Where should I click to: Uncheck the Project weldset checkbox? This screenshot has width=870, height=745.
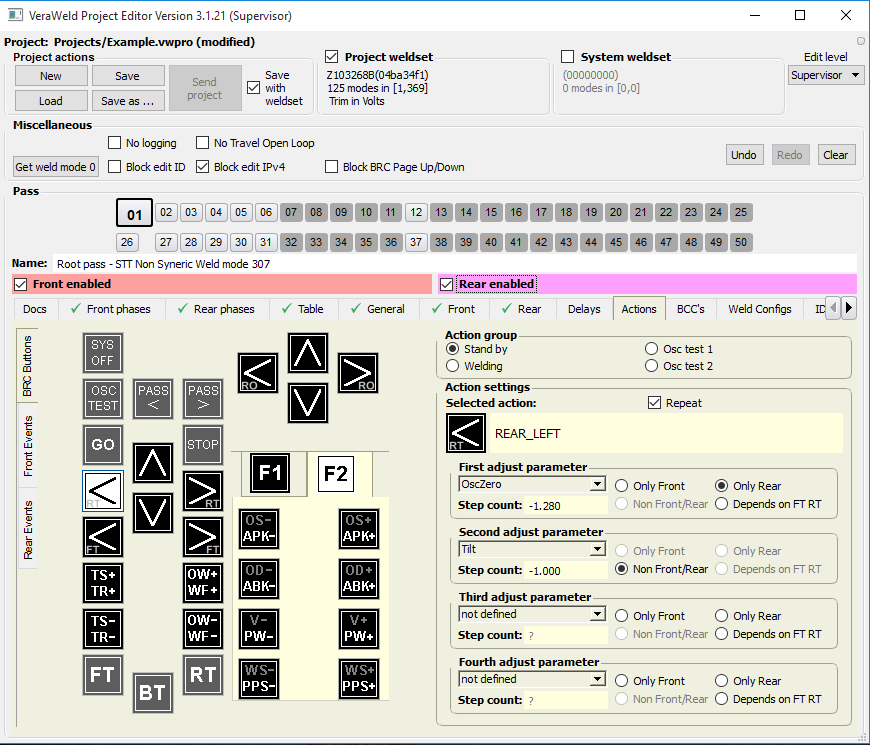coord(332,57)
